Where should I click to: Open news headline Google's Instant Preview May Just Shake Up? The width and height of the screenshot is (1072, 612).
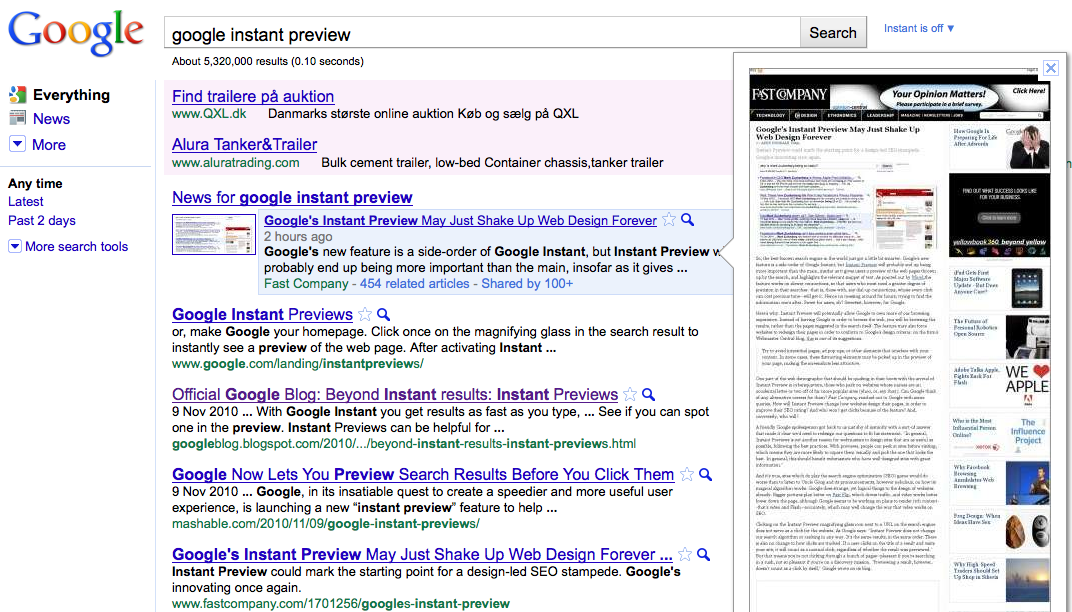(x=460, y=220)
